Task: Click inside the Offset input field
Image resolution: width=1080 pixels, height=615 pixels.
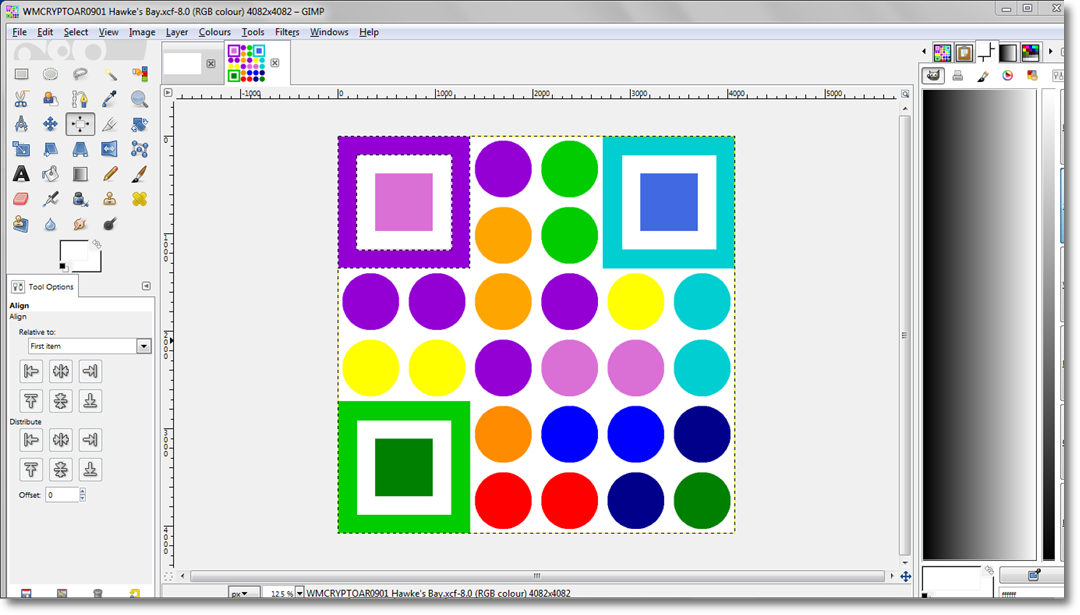Action: 62,494
